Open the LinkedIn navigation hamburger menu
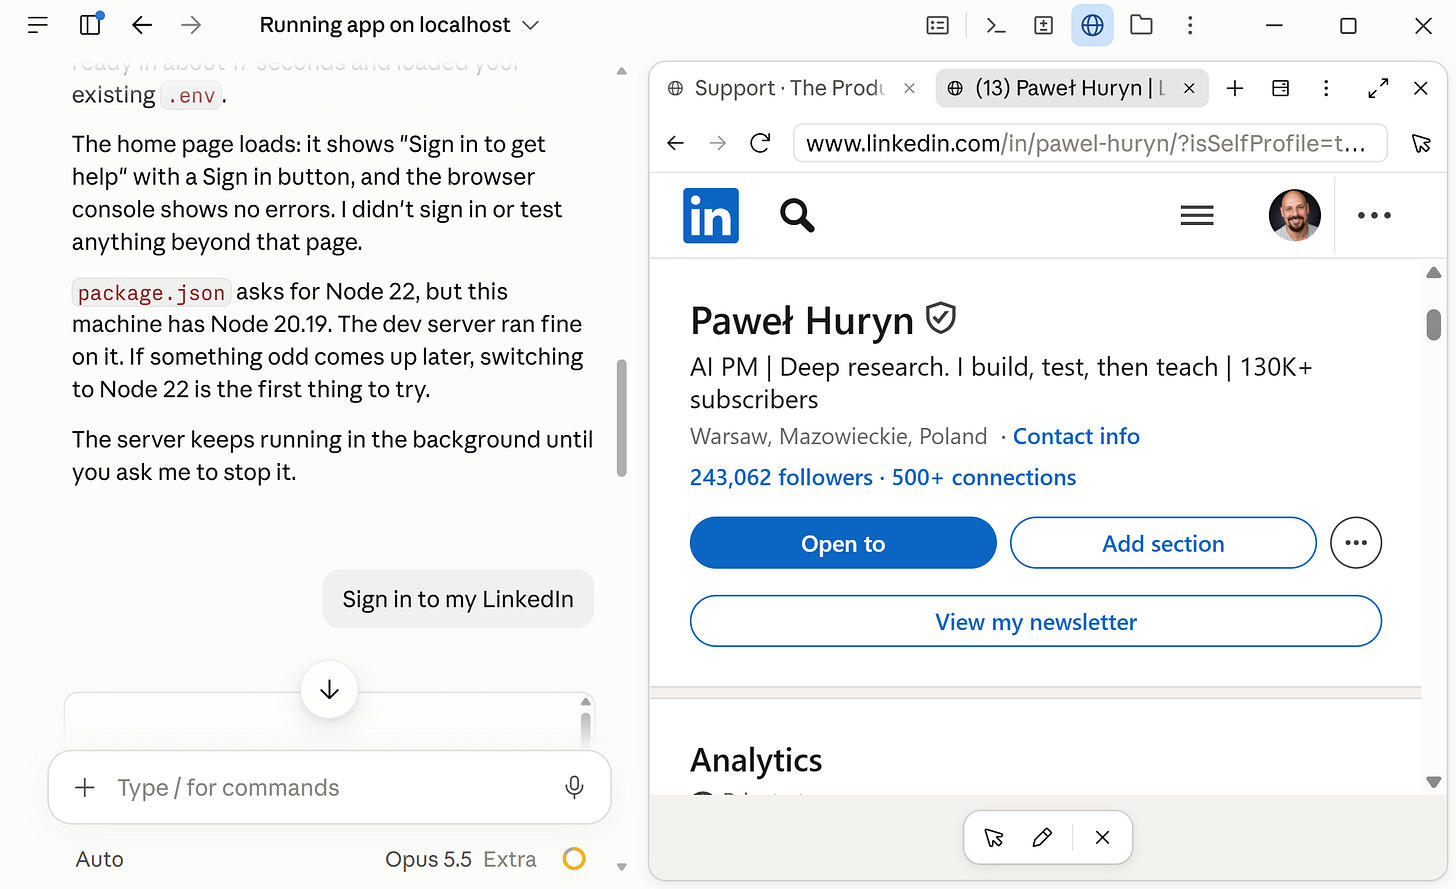Viewport: 1456px width, 889px height. [x=1197, y=215]
